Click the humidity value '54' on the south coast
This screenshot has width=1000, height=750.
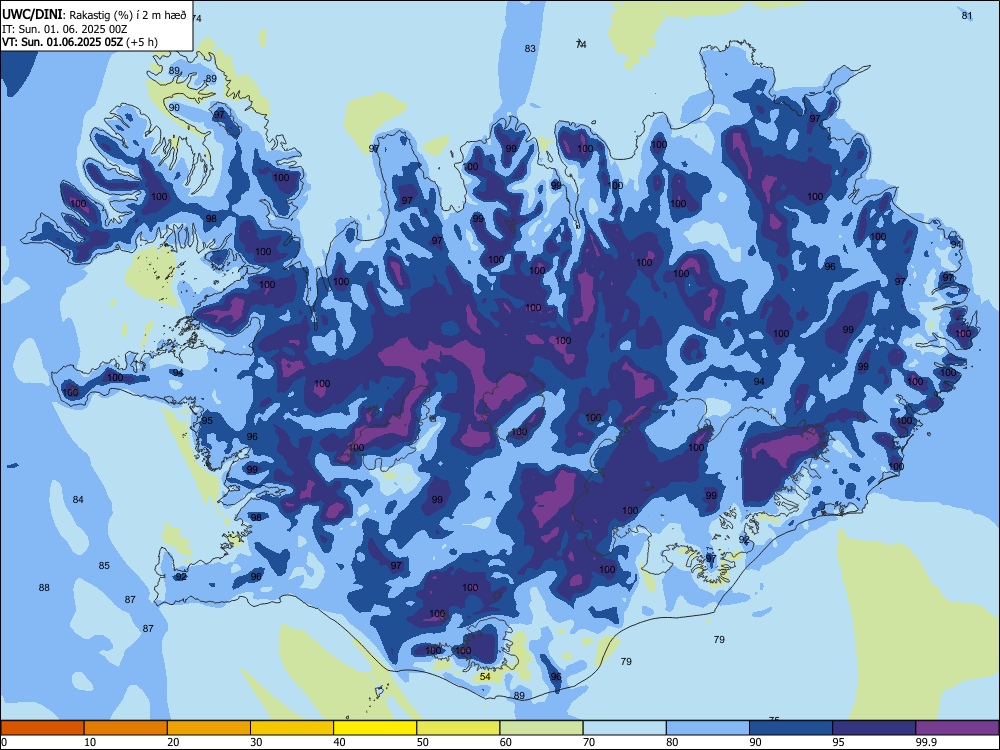pos(485,677)
